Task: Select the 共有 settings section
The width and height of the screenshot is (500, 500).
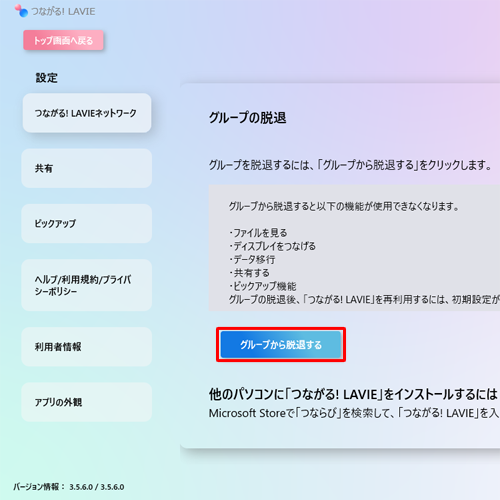Action: 87,168
